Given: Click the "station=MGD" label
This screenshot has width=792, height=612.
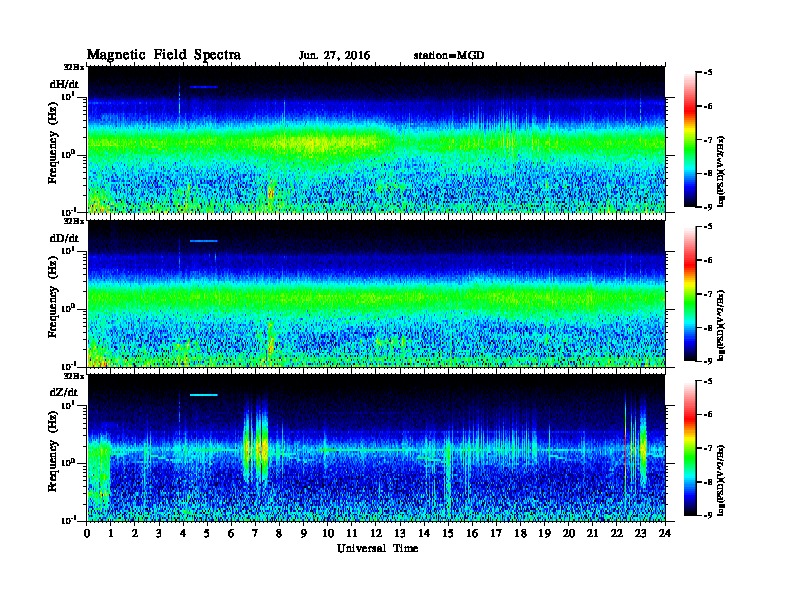Looking at the screenshot, I should click(x=449, y=56).
